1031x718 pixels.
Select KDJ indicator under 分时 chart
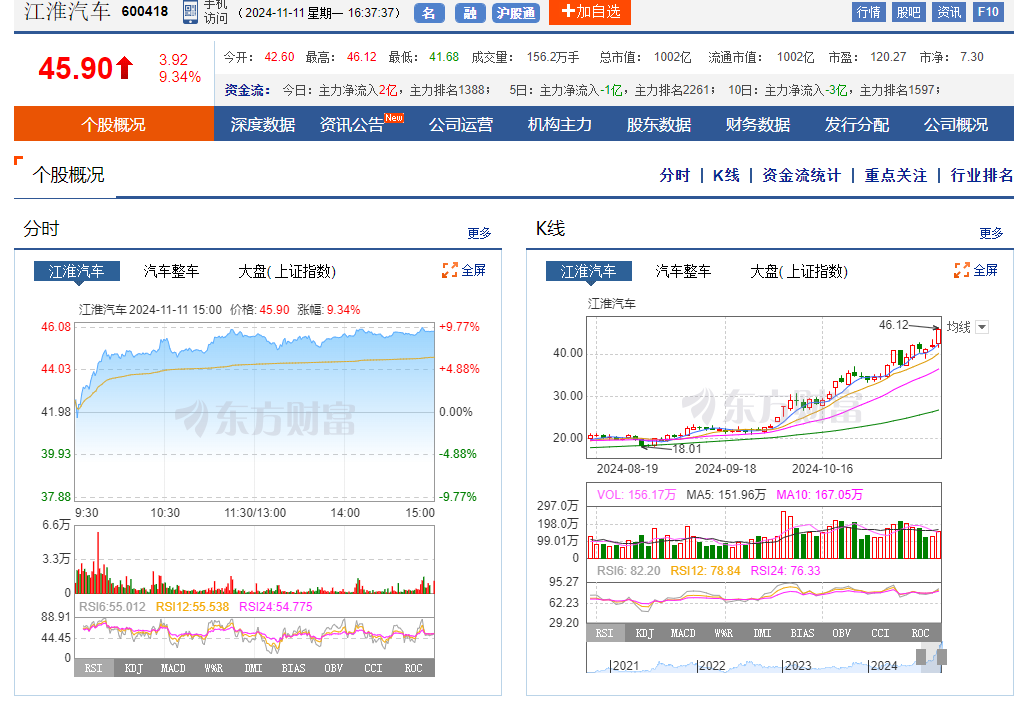tap(133, 668)
